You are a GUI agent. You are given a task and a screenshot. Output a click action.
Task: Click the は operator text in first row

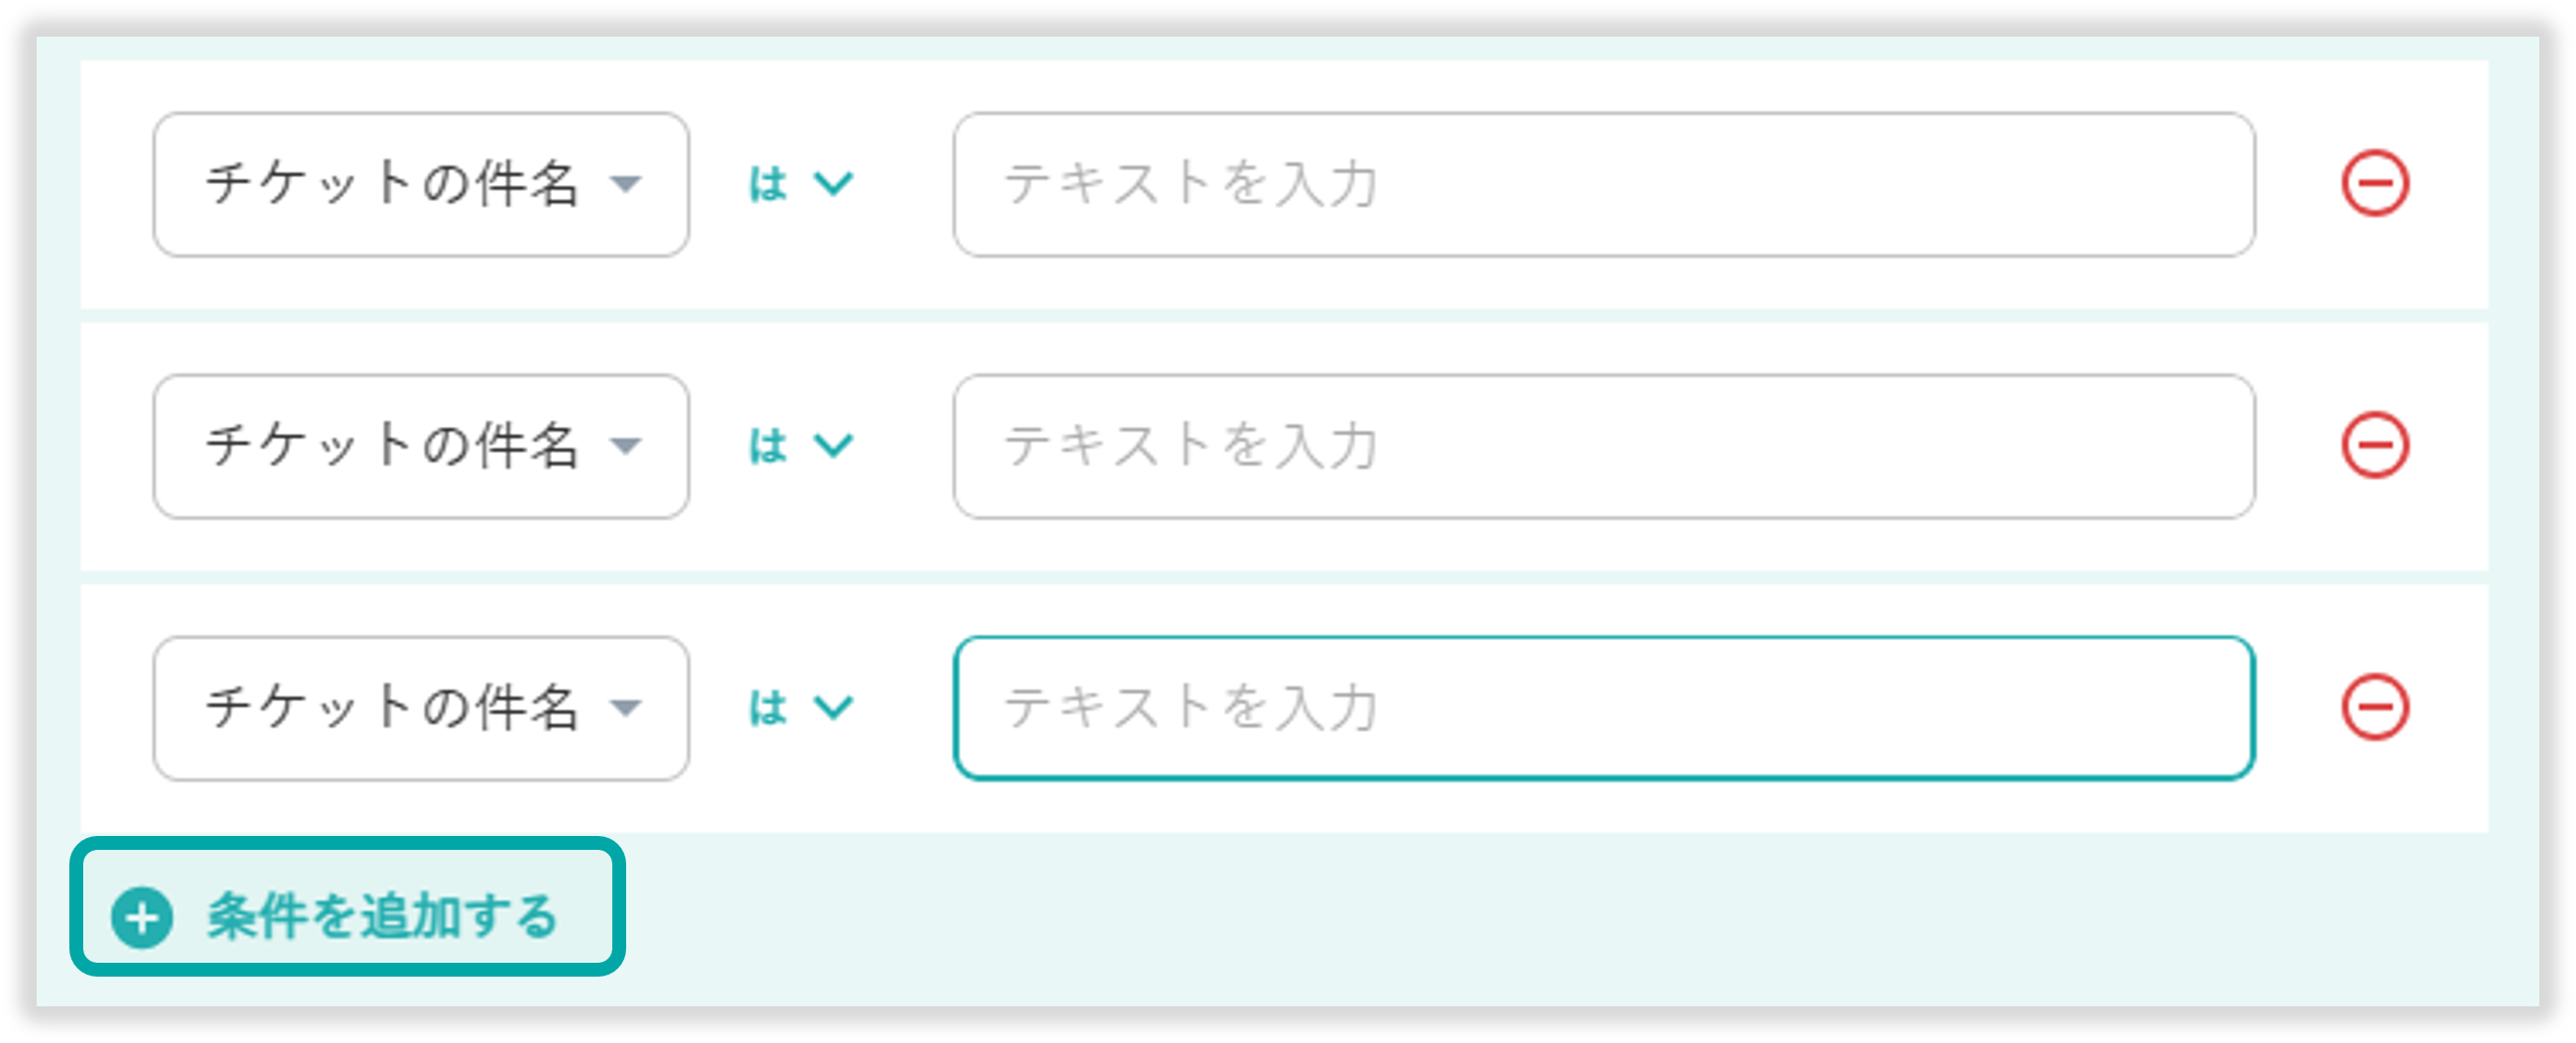pos(768,185)
